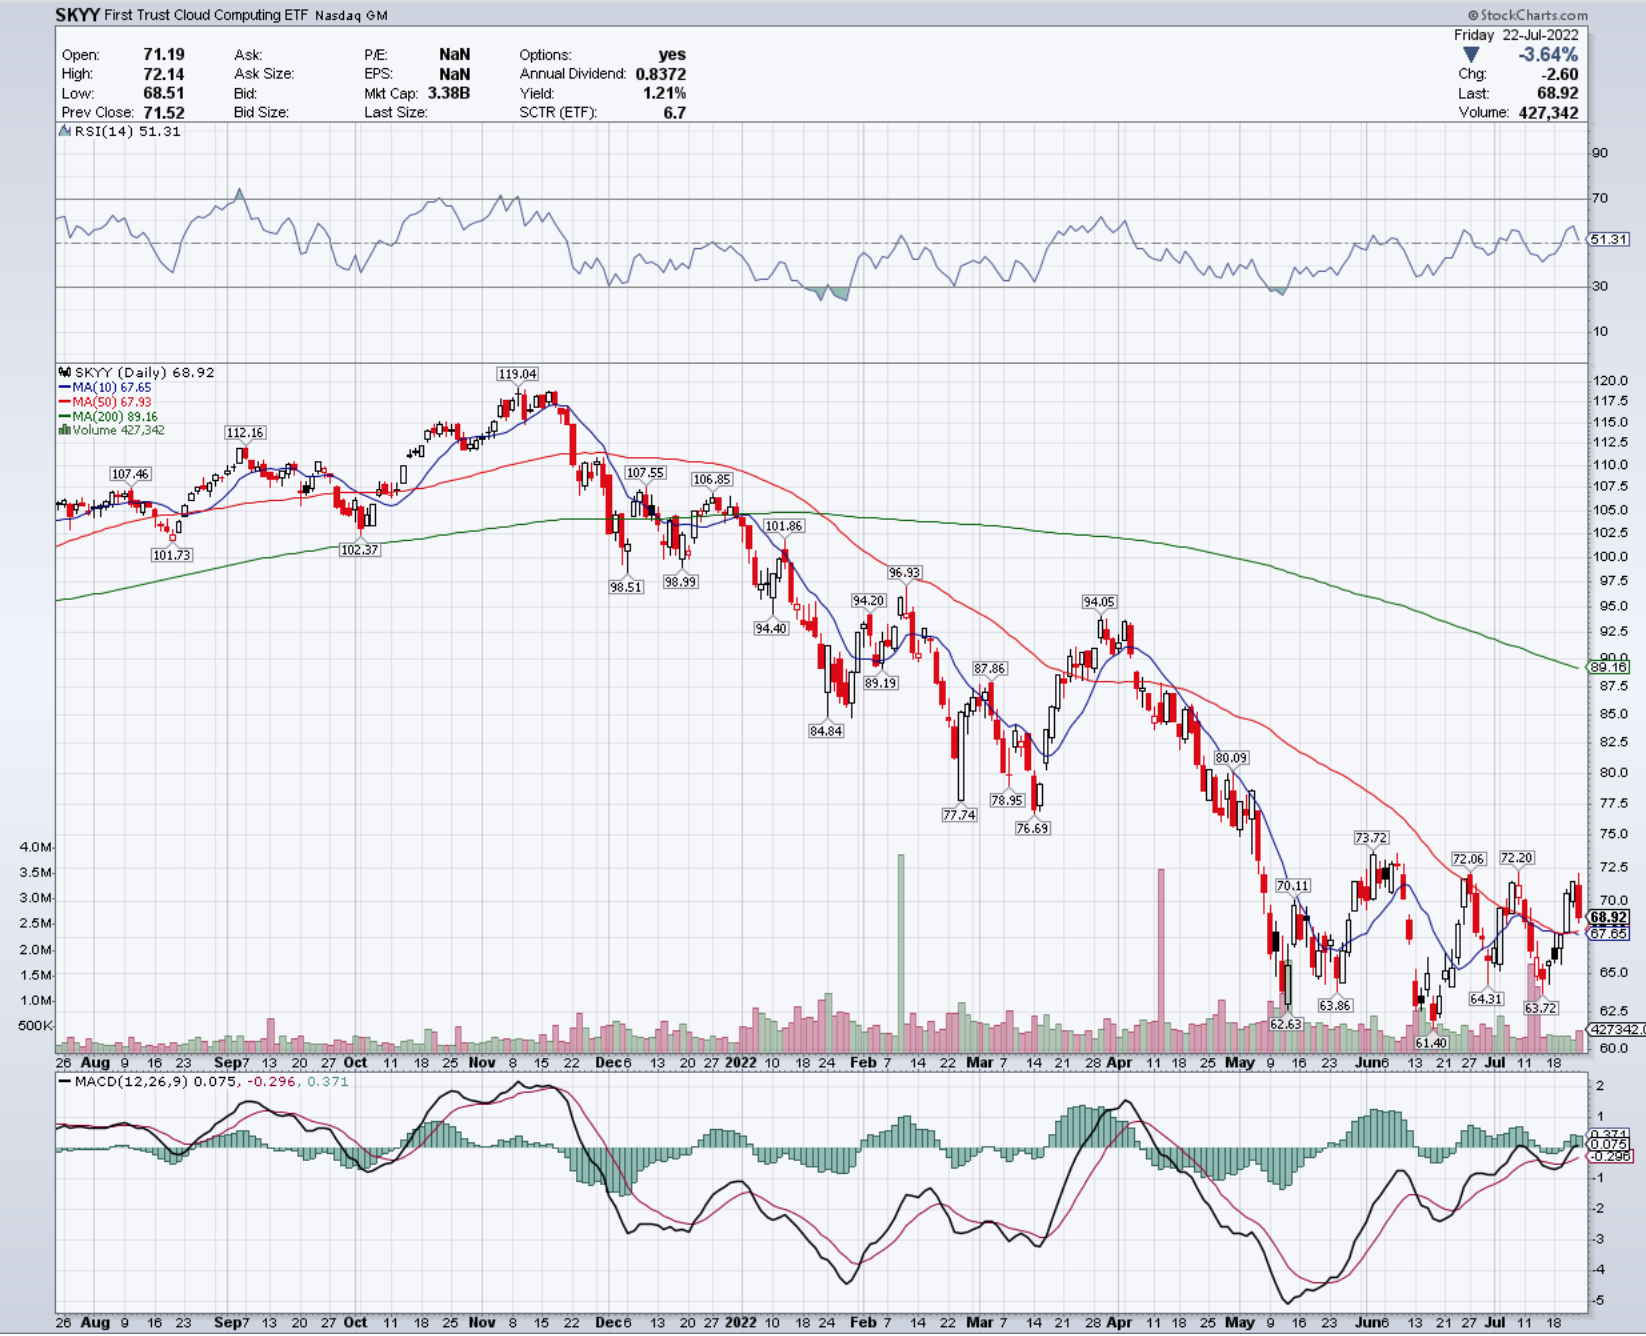Image resolution: width=1646 pixels, height=1336 pixels.
Task: Click the 94.05 April high label
Action: tap(1099, 602)
